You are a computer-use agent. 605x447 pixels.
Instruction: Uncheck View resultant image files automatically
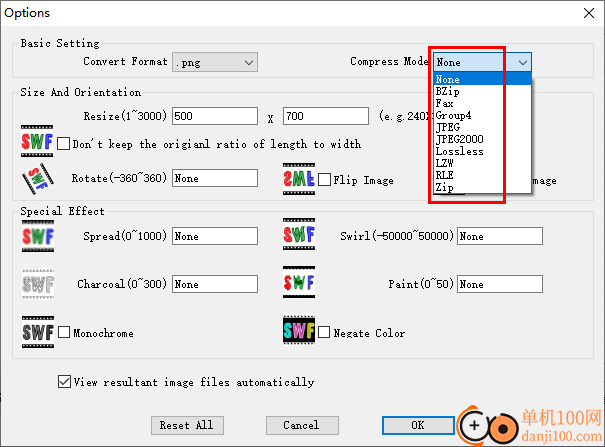tap(64, 381)
